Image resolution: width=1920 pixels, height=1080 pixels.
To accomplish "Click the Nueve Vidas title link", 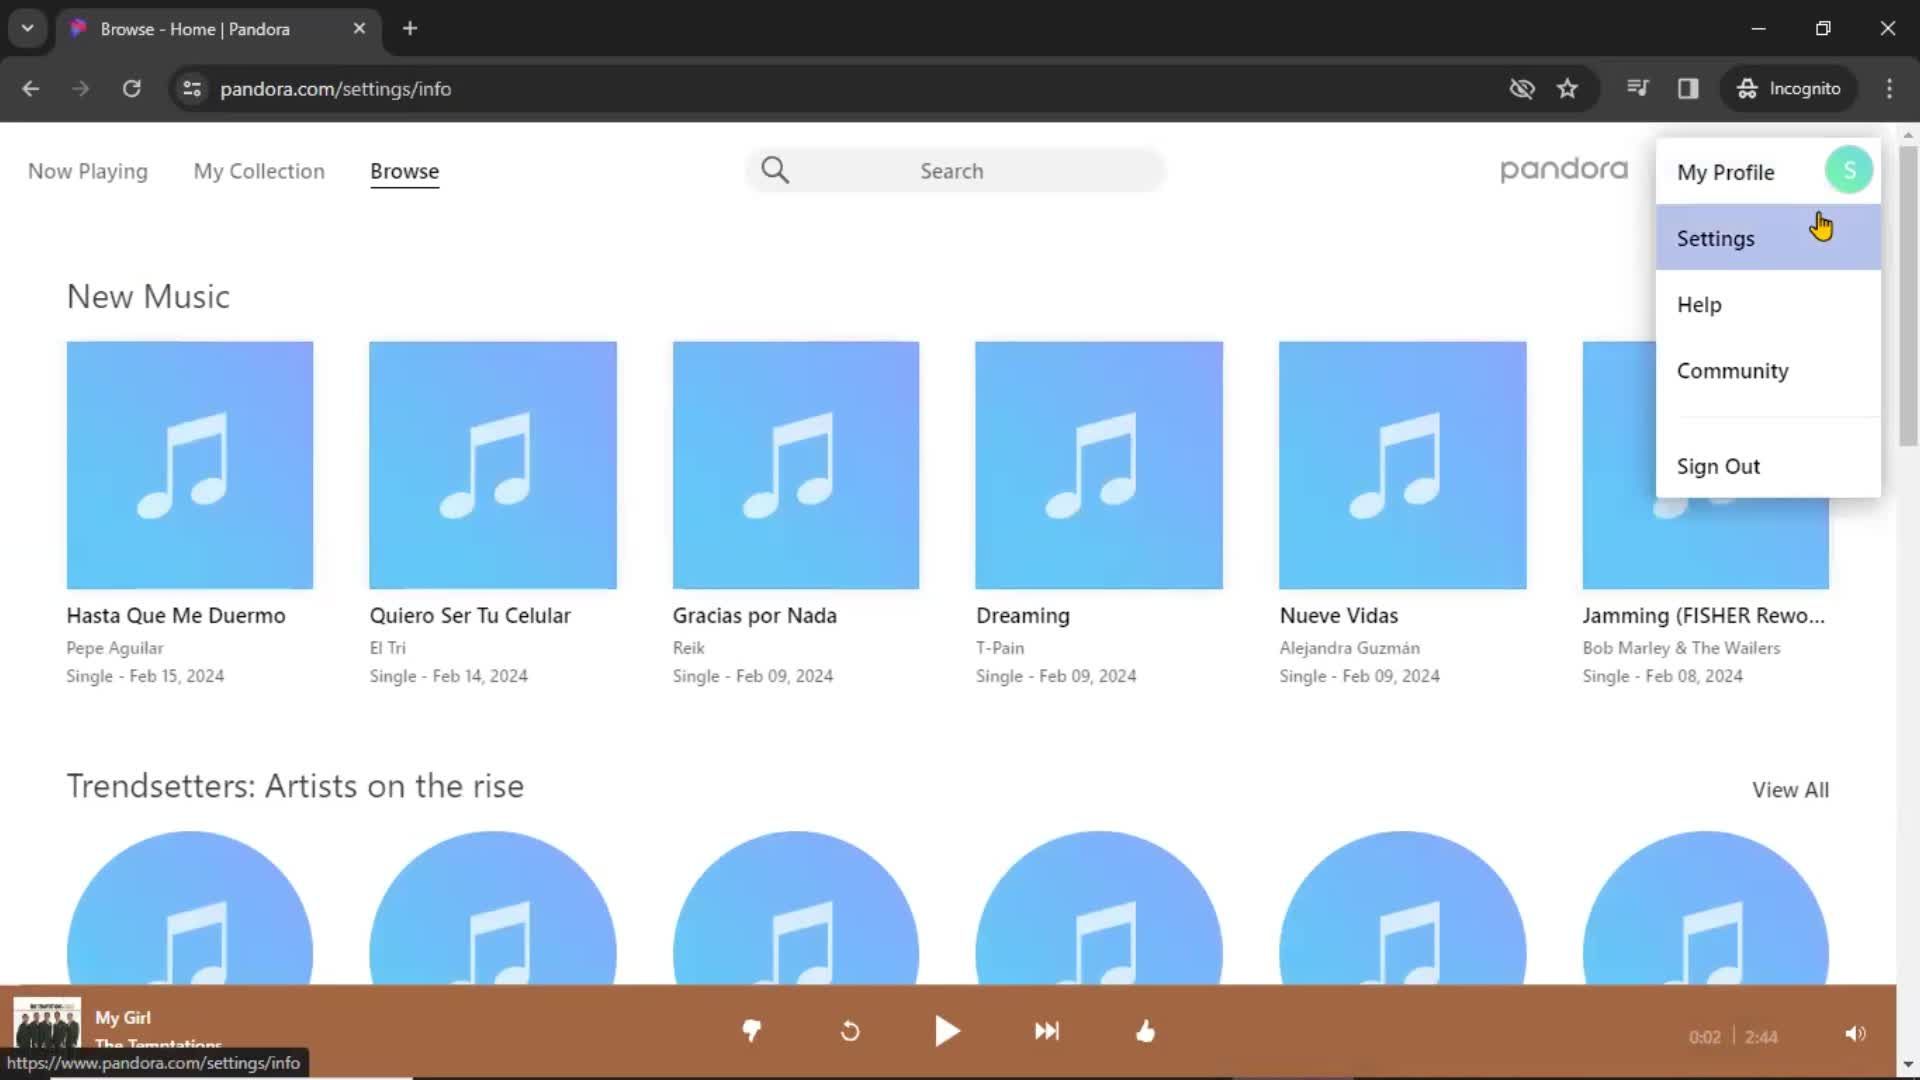I will click(x=1339, y=615).
